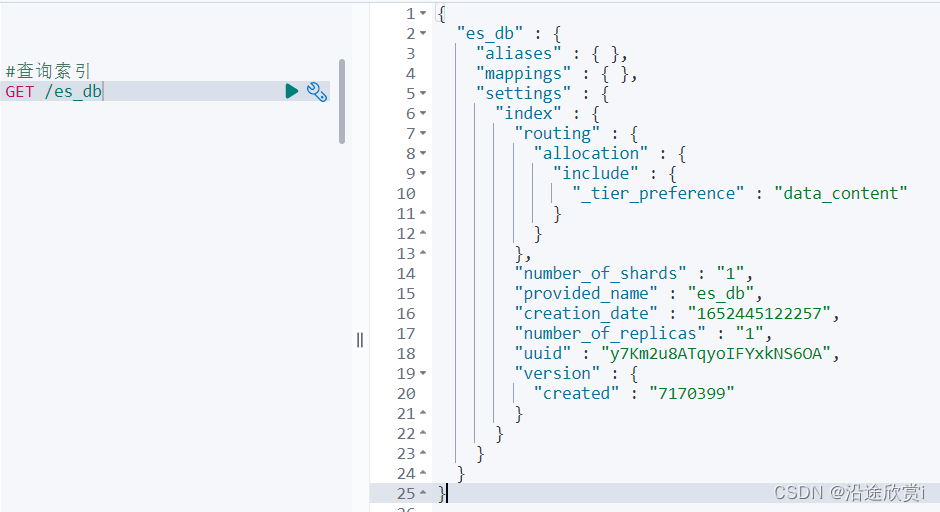Fold the "settings" block on line 5
This screenshot has height=512, width=940.
coord(423,94)
